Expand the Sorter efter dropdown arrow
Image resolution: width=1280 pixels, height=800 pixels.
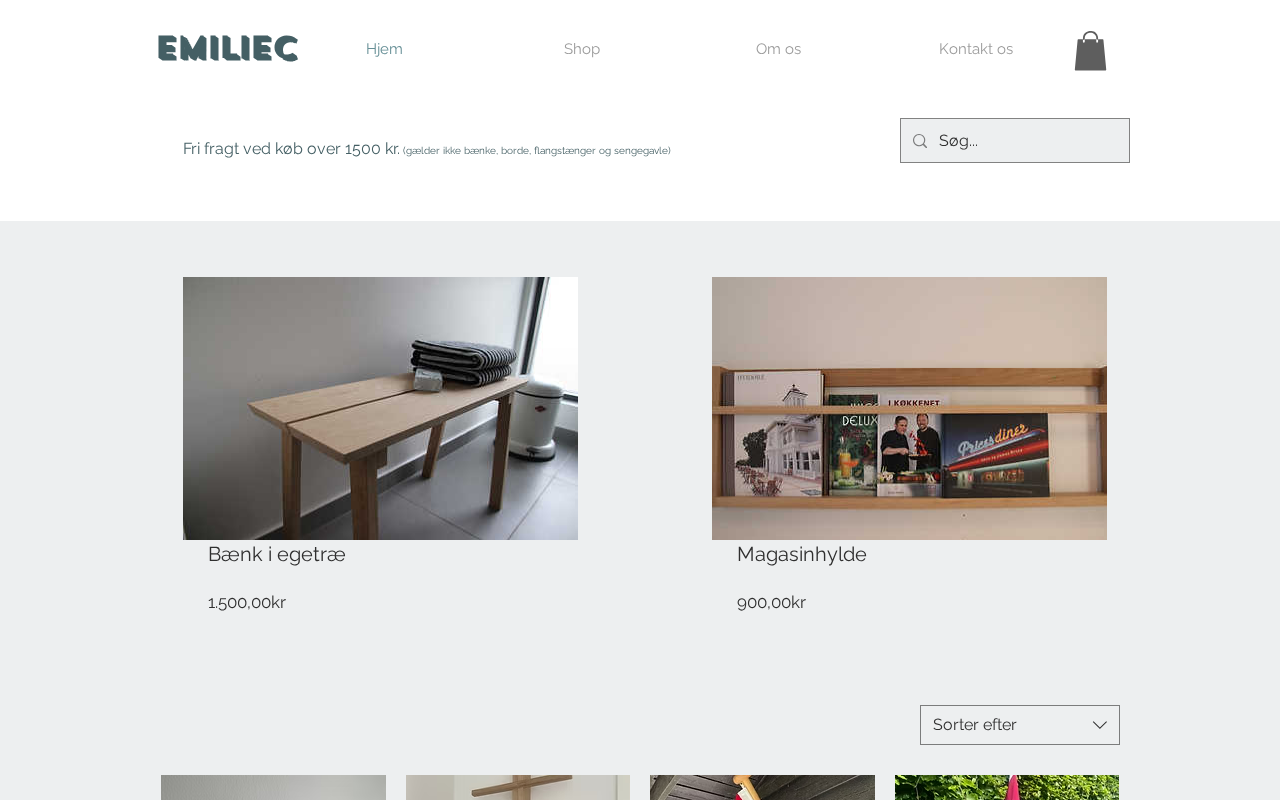click(x=1099, y=725)
